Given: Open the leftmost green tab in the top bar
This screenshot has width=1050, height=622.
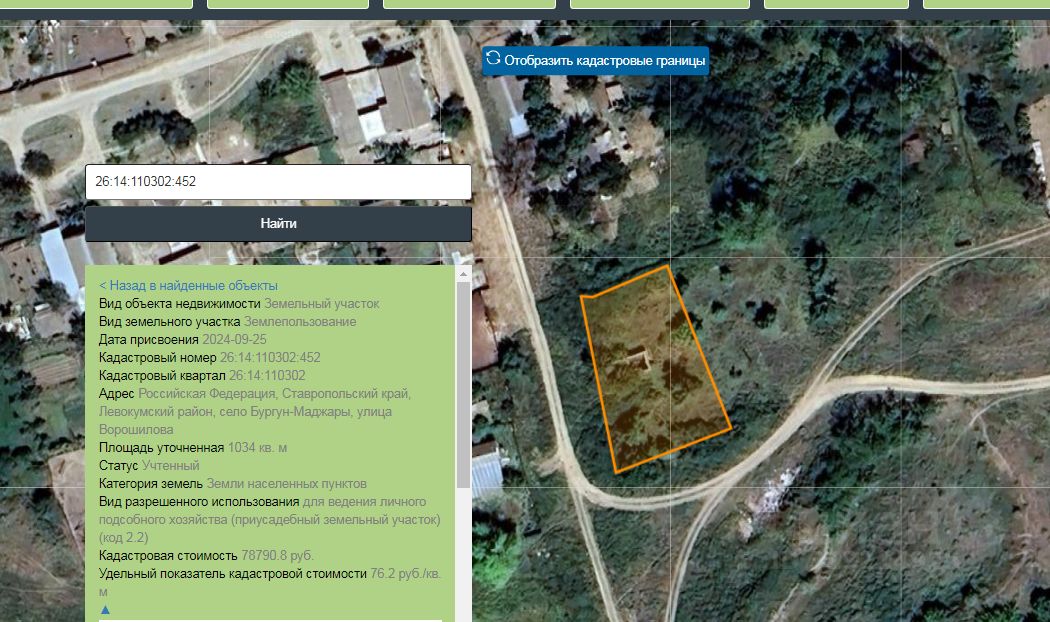Looking at the screenshot, I should (96, 4).
